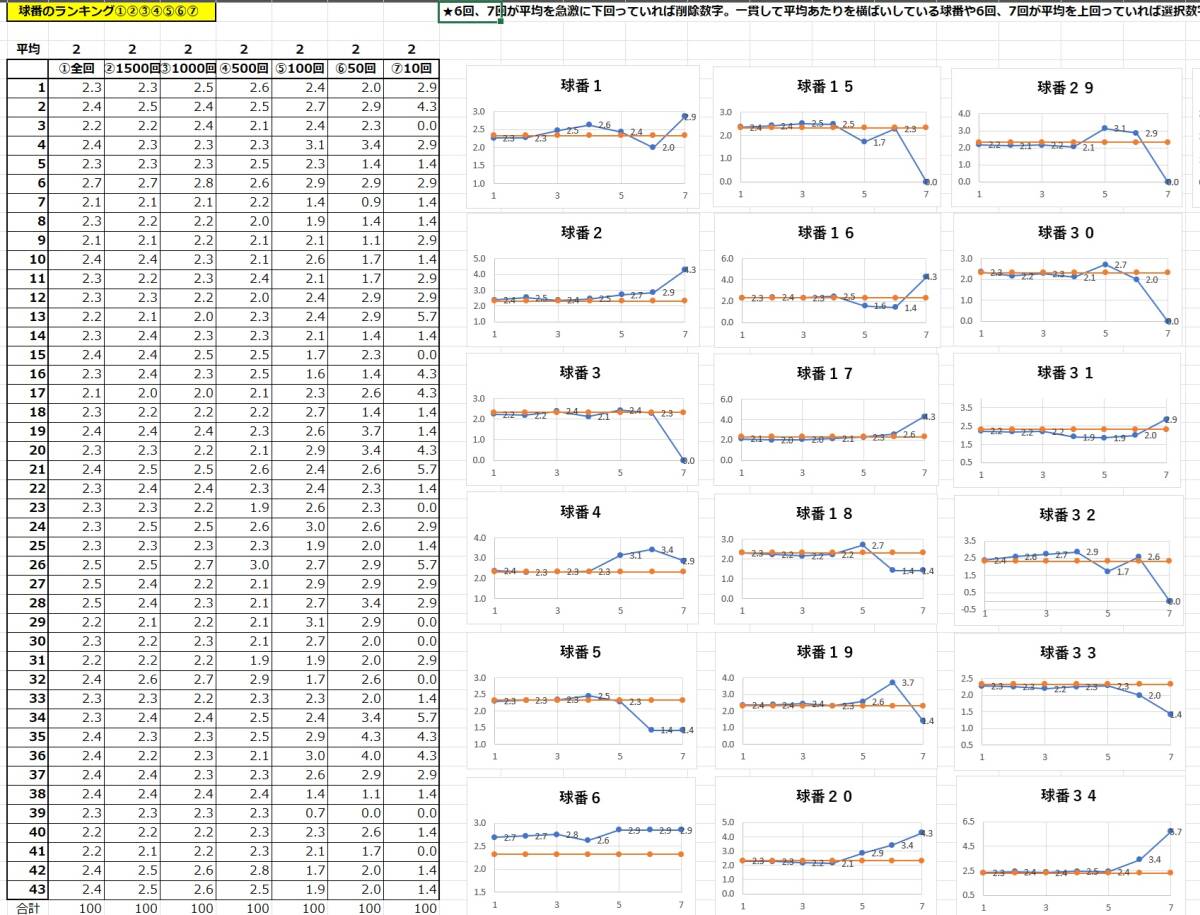Image resolution: width=1200 pixels, height=915 pixels.
Task: Select the 球番１ line chart
Action: click(x=583, y=136)
